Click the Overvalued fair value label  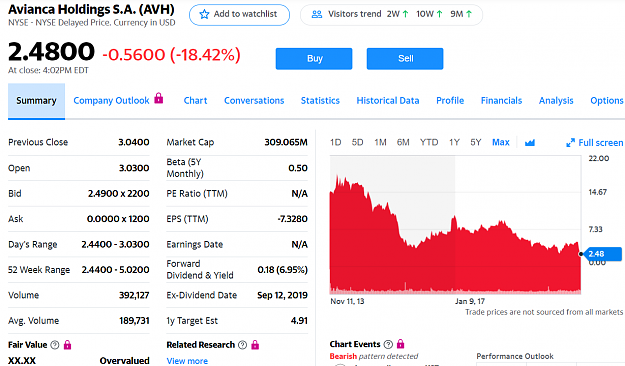click(124, 361)
